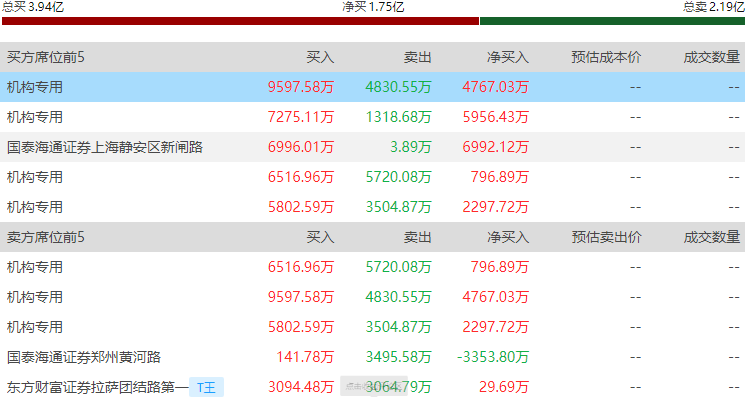
Task: Click the net buy value 6992.12万
Action: [496, 147]
